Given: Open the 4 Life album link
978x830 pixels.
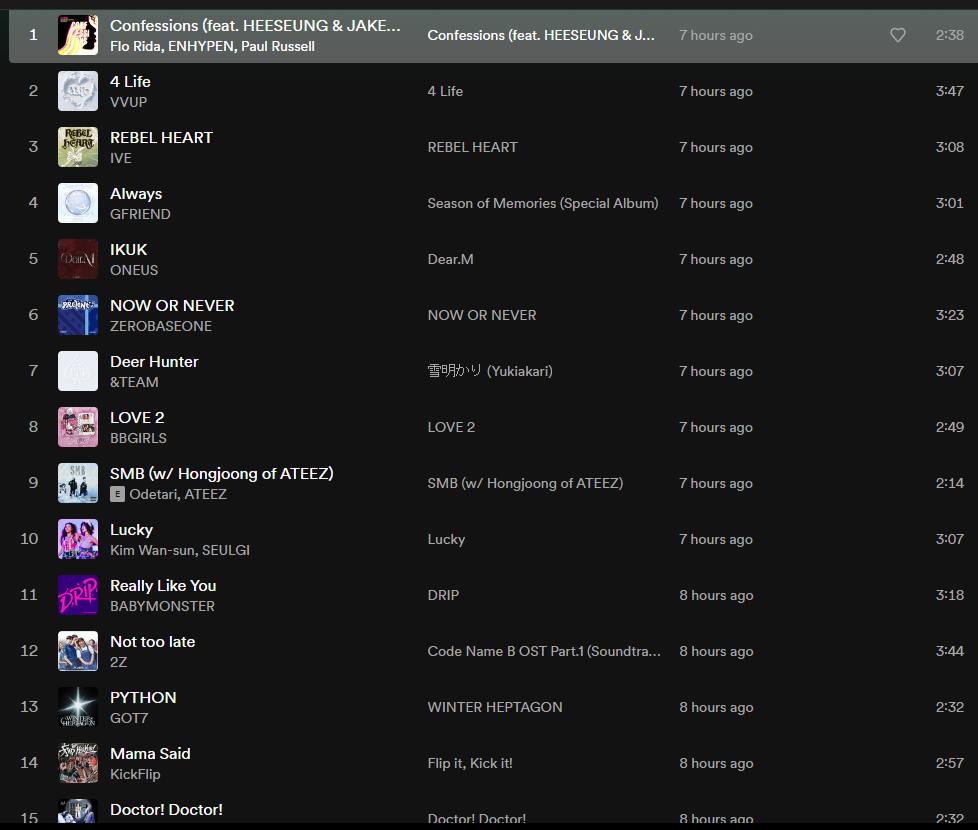Looking at the screenshot, I should coord(445,92).
